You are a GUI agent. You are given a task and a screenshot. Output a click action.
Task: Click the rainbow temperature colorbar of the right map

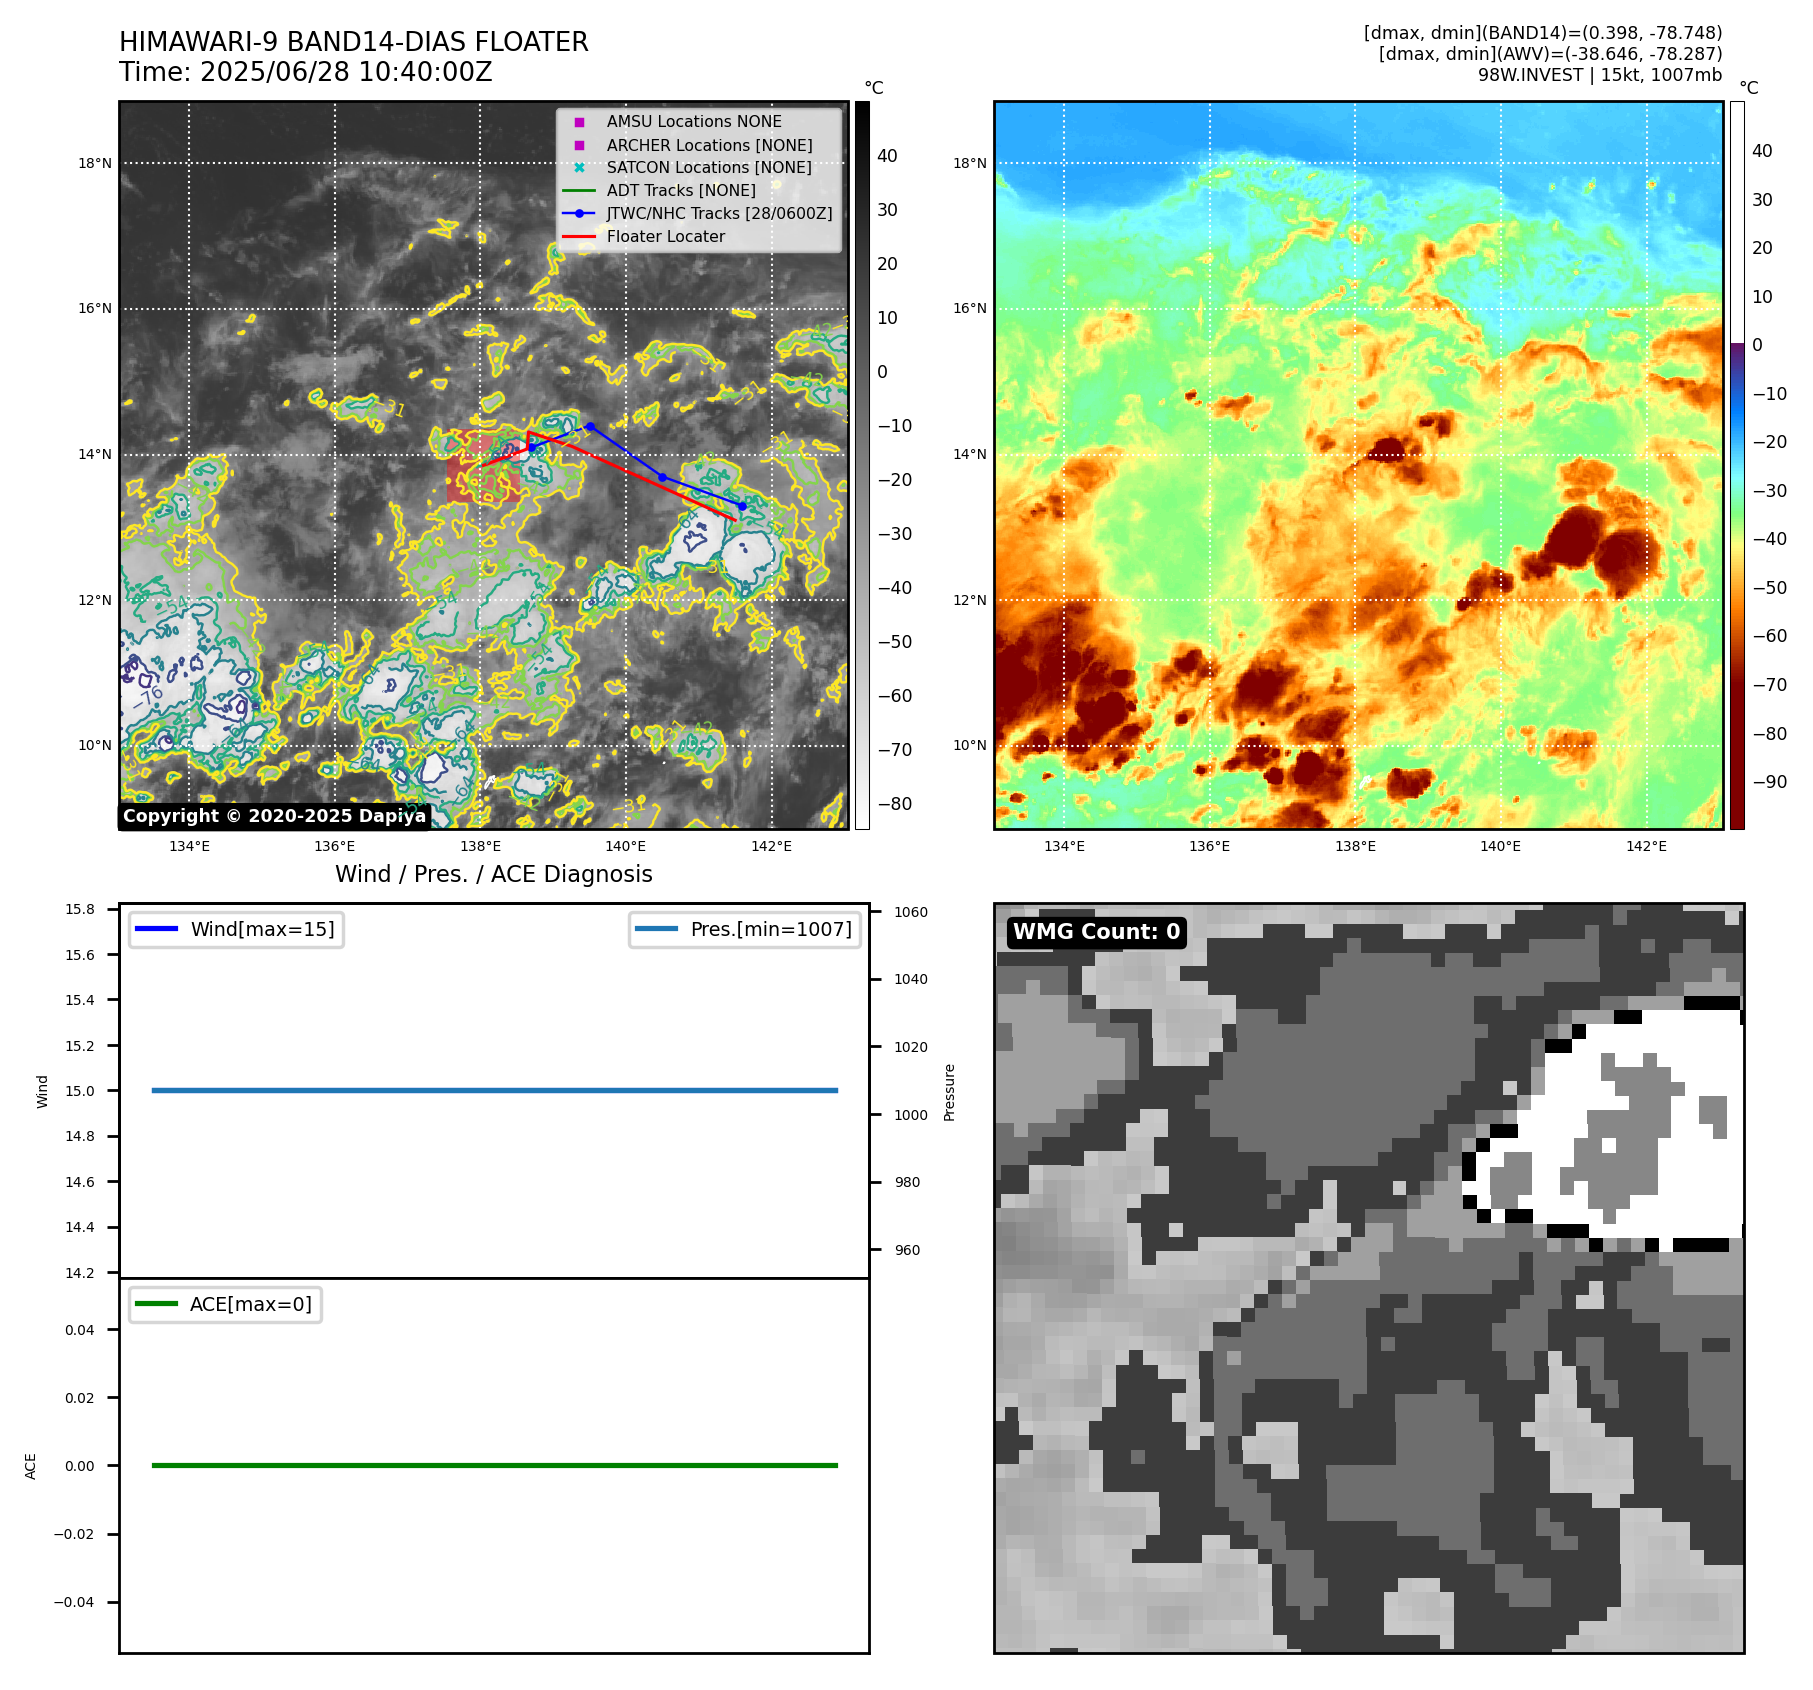point(1737,465)
